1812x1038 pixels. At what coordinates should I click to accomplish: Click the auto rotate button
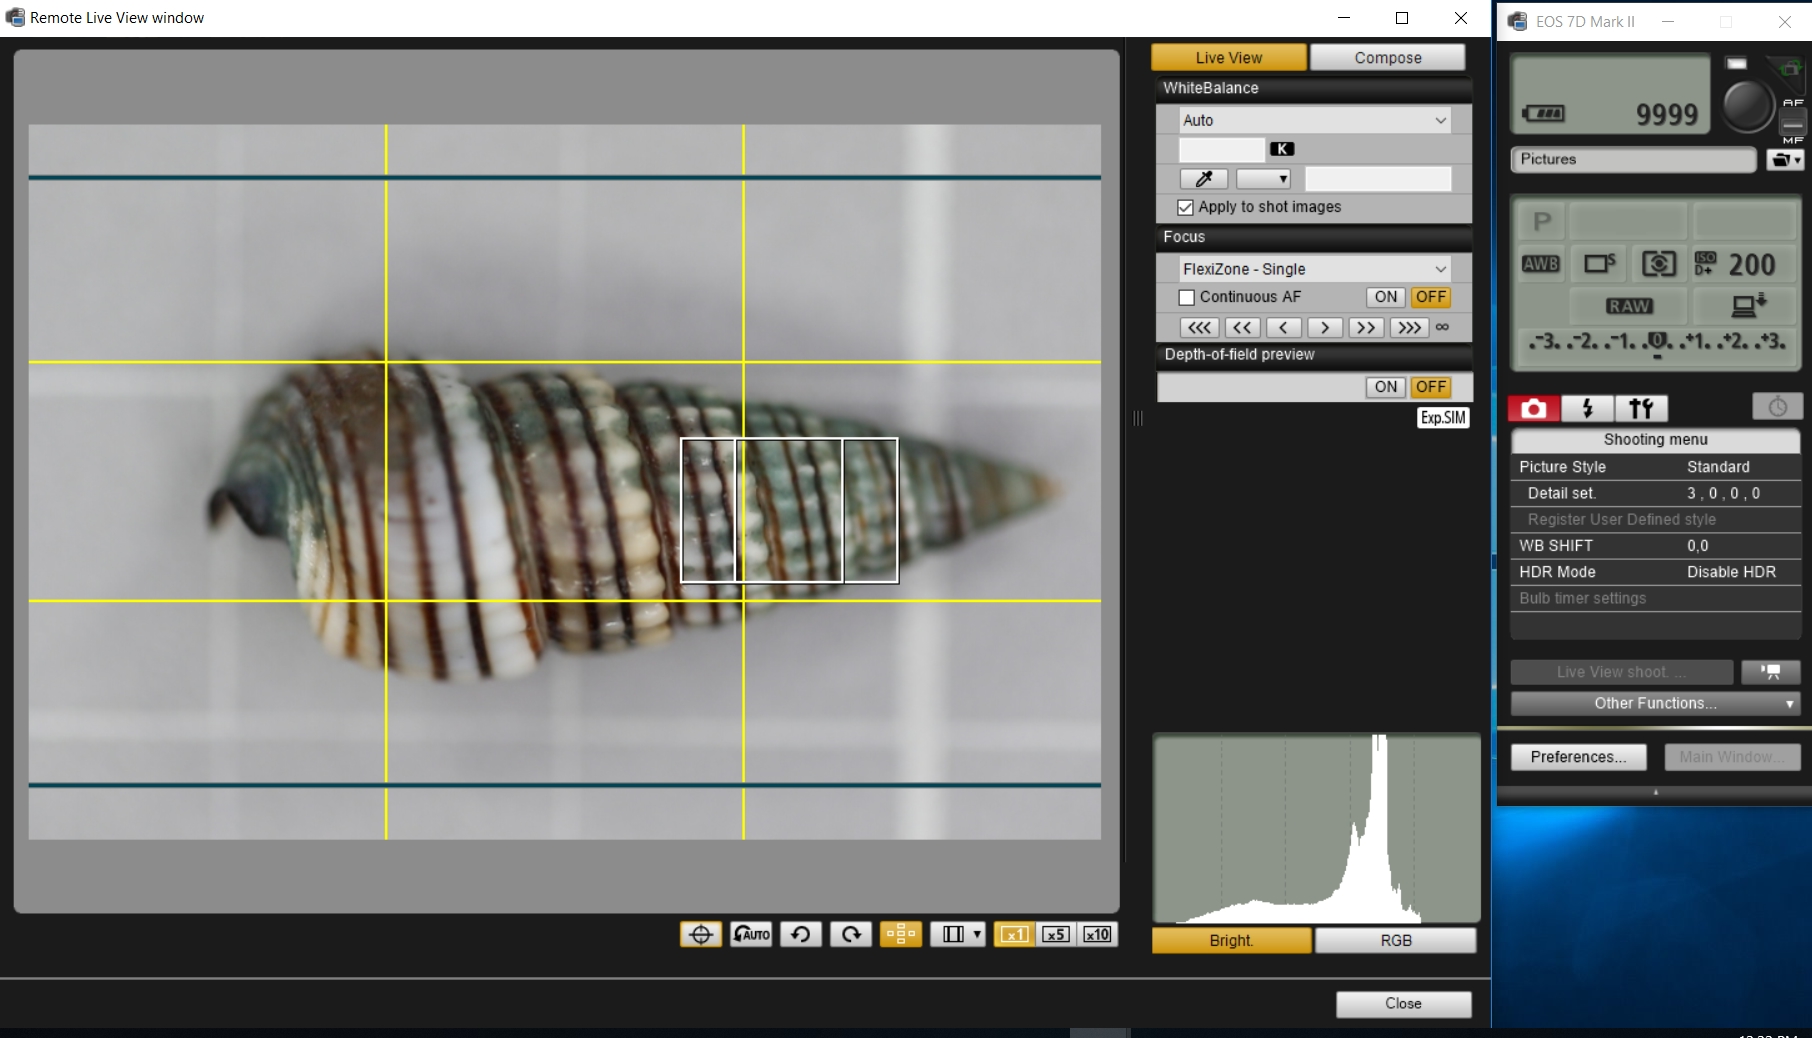751,934
